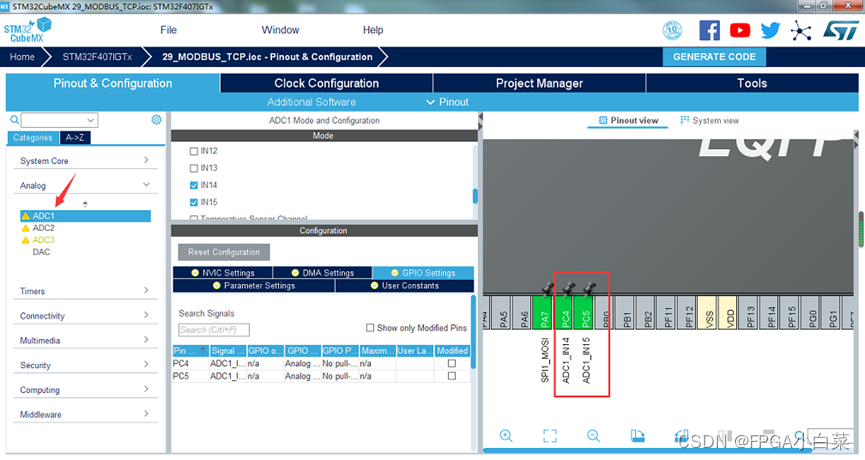Enable the IN13 channel checkbox
865x460 pixels.
pyautogui.click(x=194, y=168)
